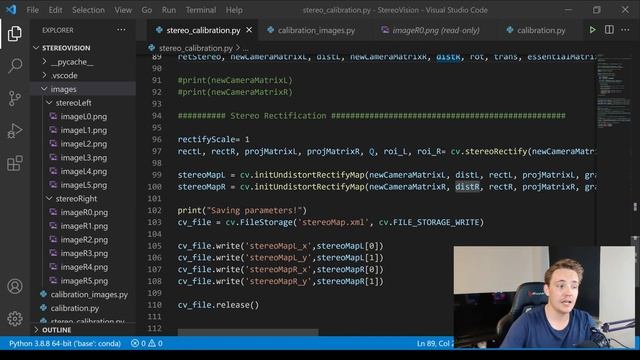Open imageR5.png in the explorer
The width and height of the screenshot is (640, 360).
click(x=84, y=281)
